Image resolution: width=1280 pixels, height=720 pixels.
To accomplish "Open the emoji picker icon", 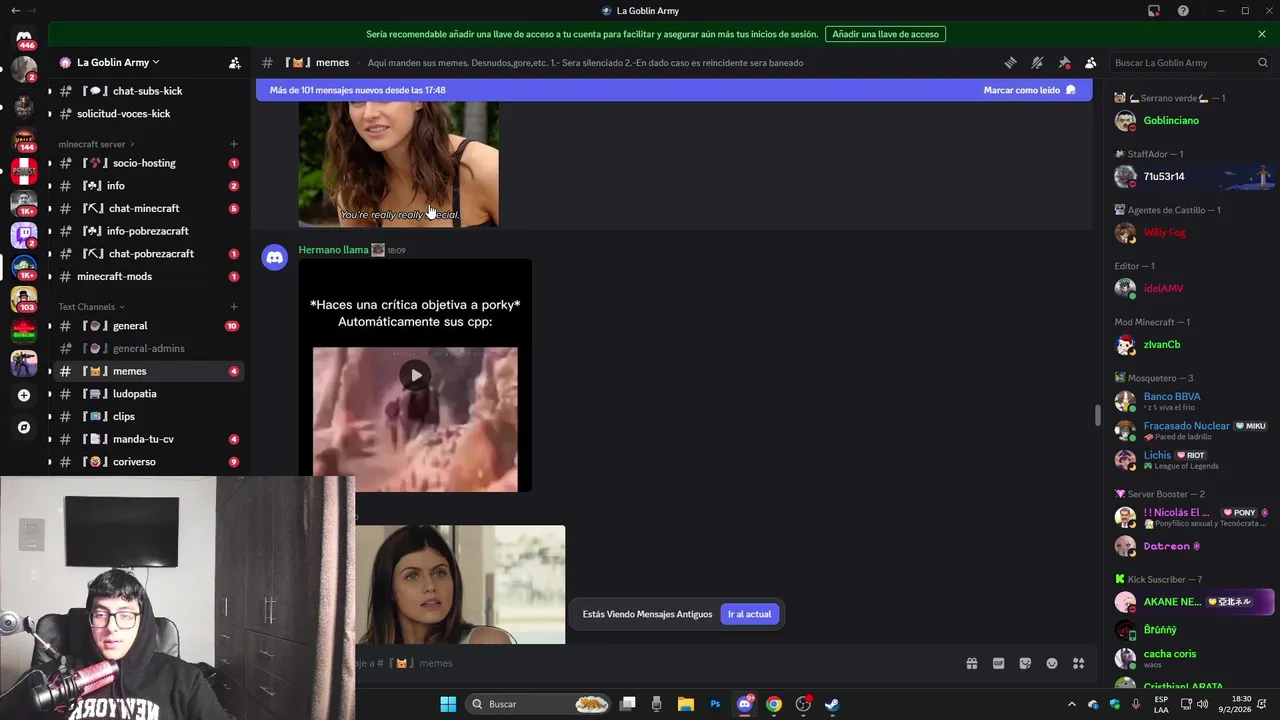I will (1052, 663).
